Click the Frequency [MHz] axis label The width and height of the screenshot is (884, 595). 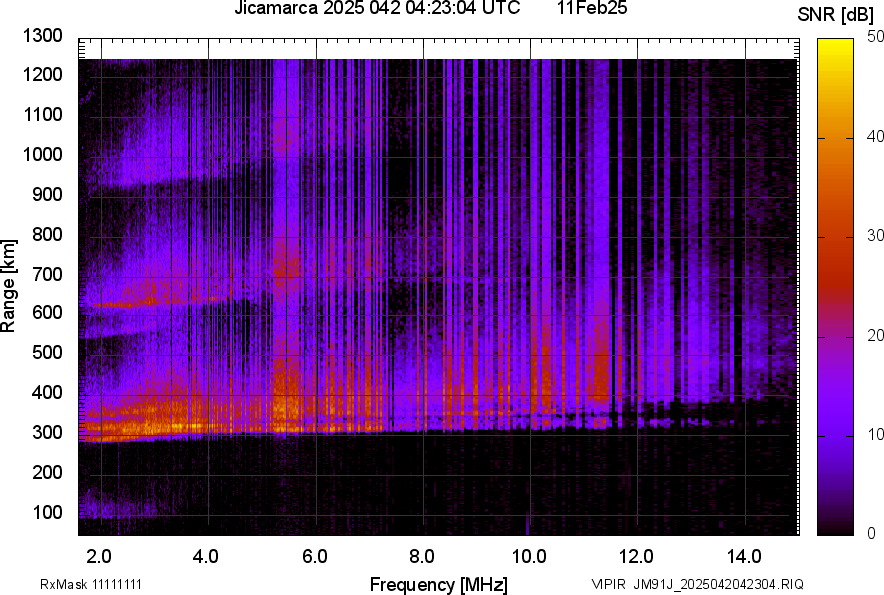click(x=438, y=584)
